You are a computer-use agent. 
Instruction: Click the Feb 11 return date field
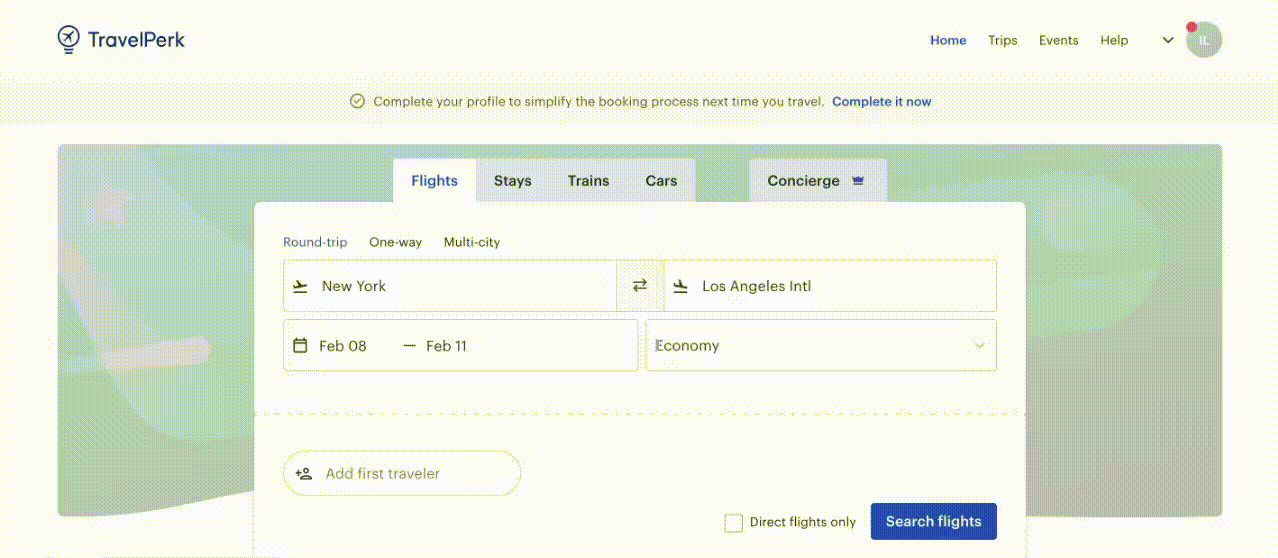pos(446,346)
